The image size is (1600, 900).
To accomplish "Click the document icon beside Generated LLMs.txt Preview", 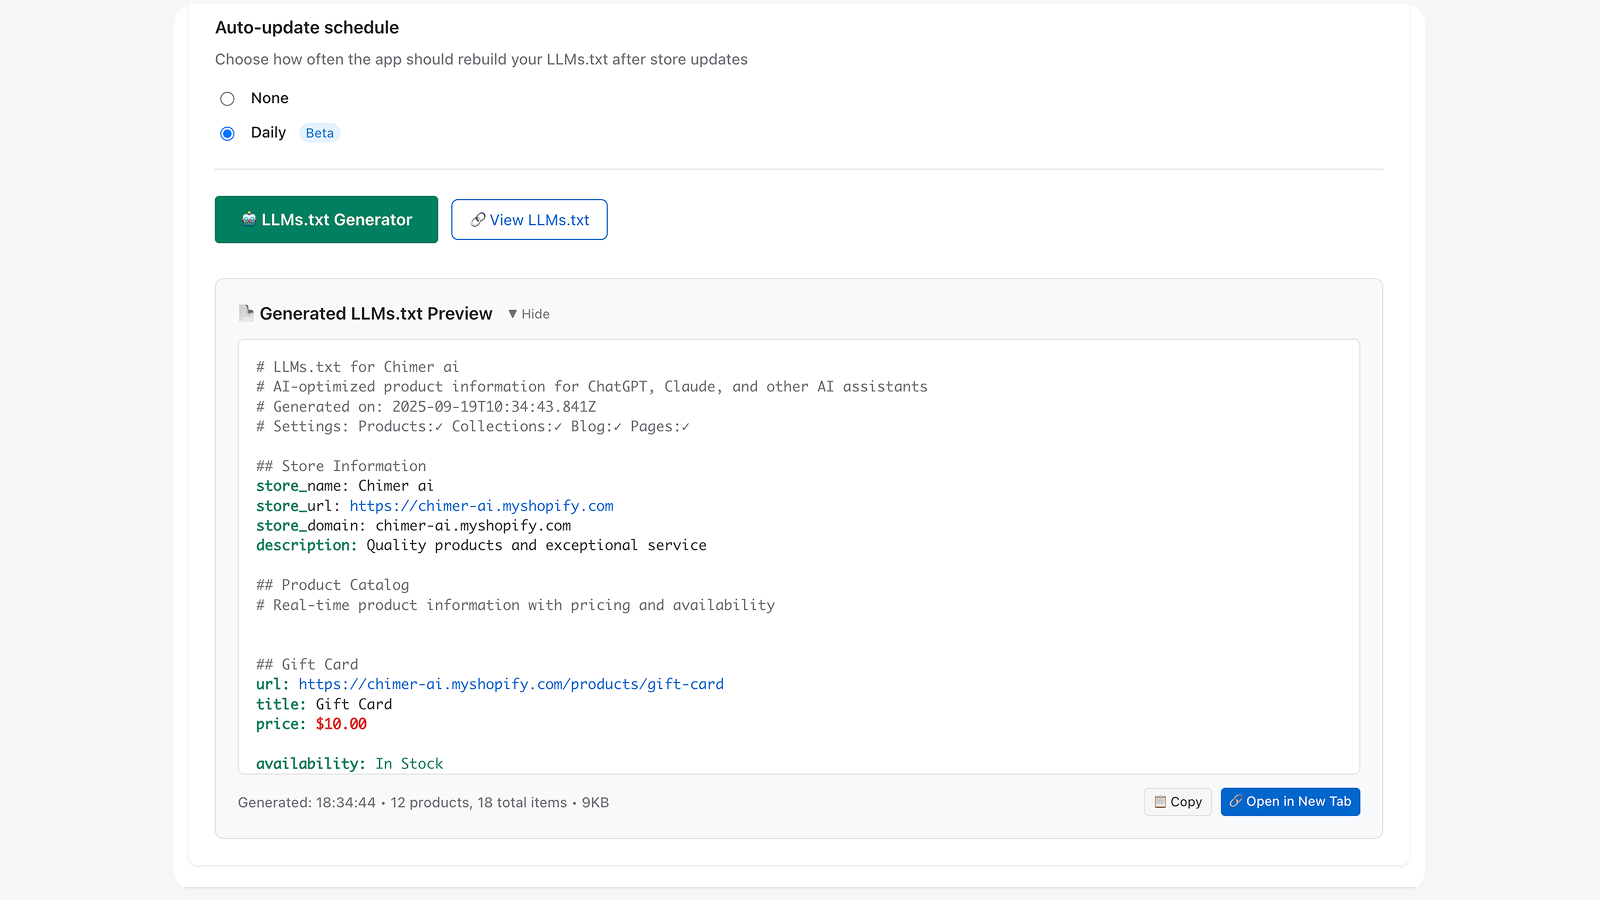I will point(246,312).
